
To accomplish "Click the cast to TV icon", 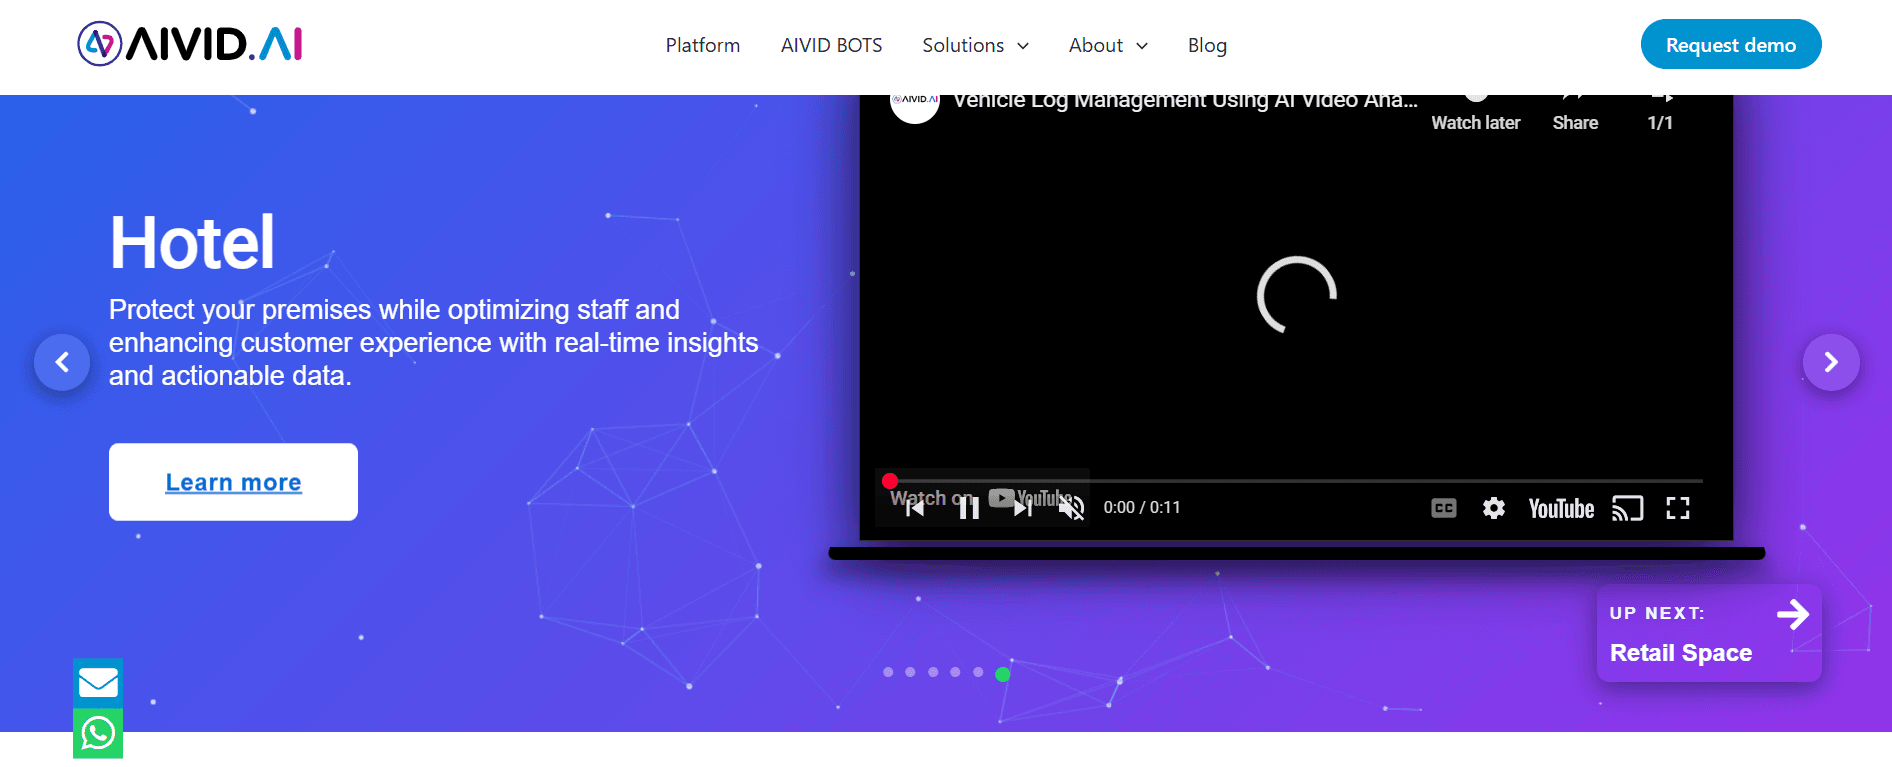I will tap(1627, 508).
